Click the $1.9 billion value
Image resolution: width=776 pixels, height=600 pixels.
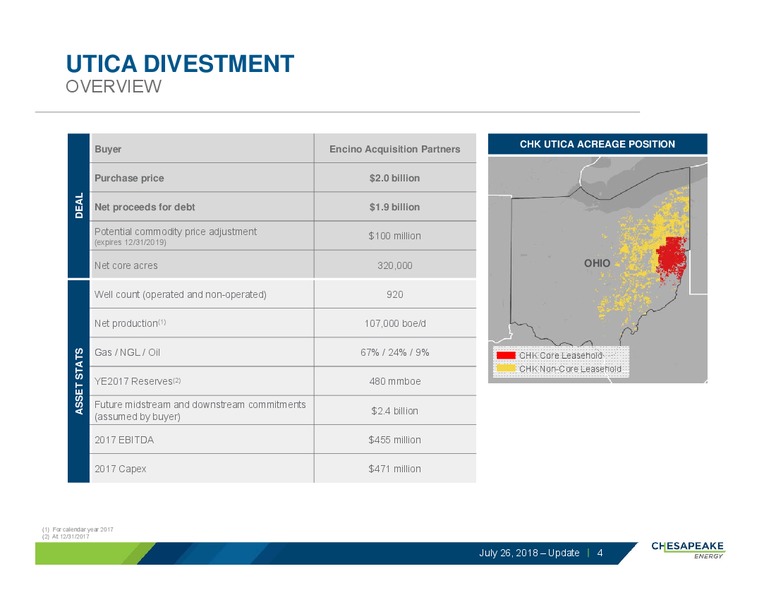click(x=394, y=207)
